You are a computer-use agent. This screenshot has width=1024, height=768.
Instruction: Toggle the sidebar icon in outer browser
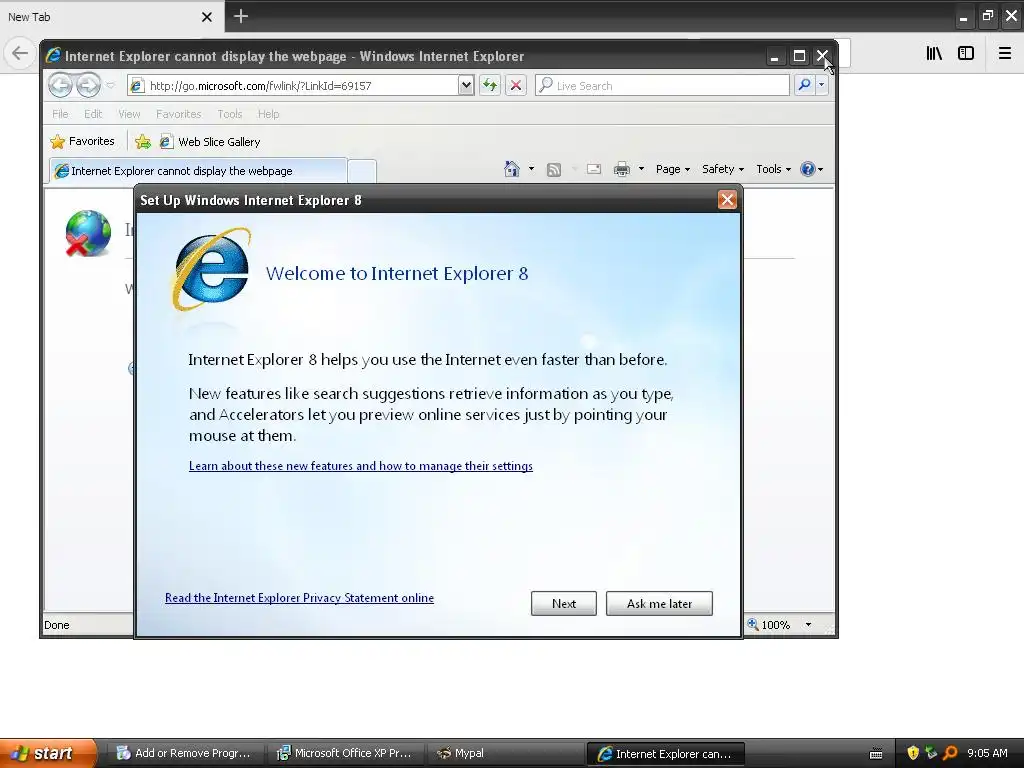[x=966, y=54]
